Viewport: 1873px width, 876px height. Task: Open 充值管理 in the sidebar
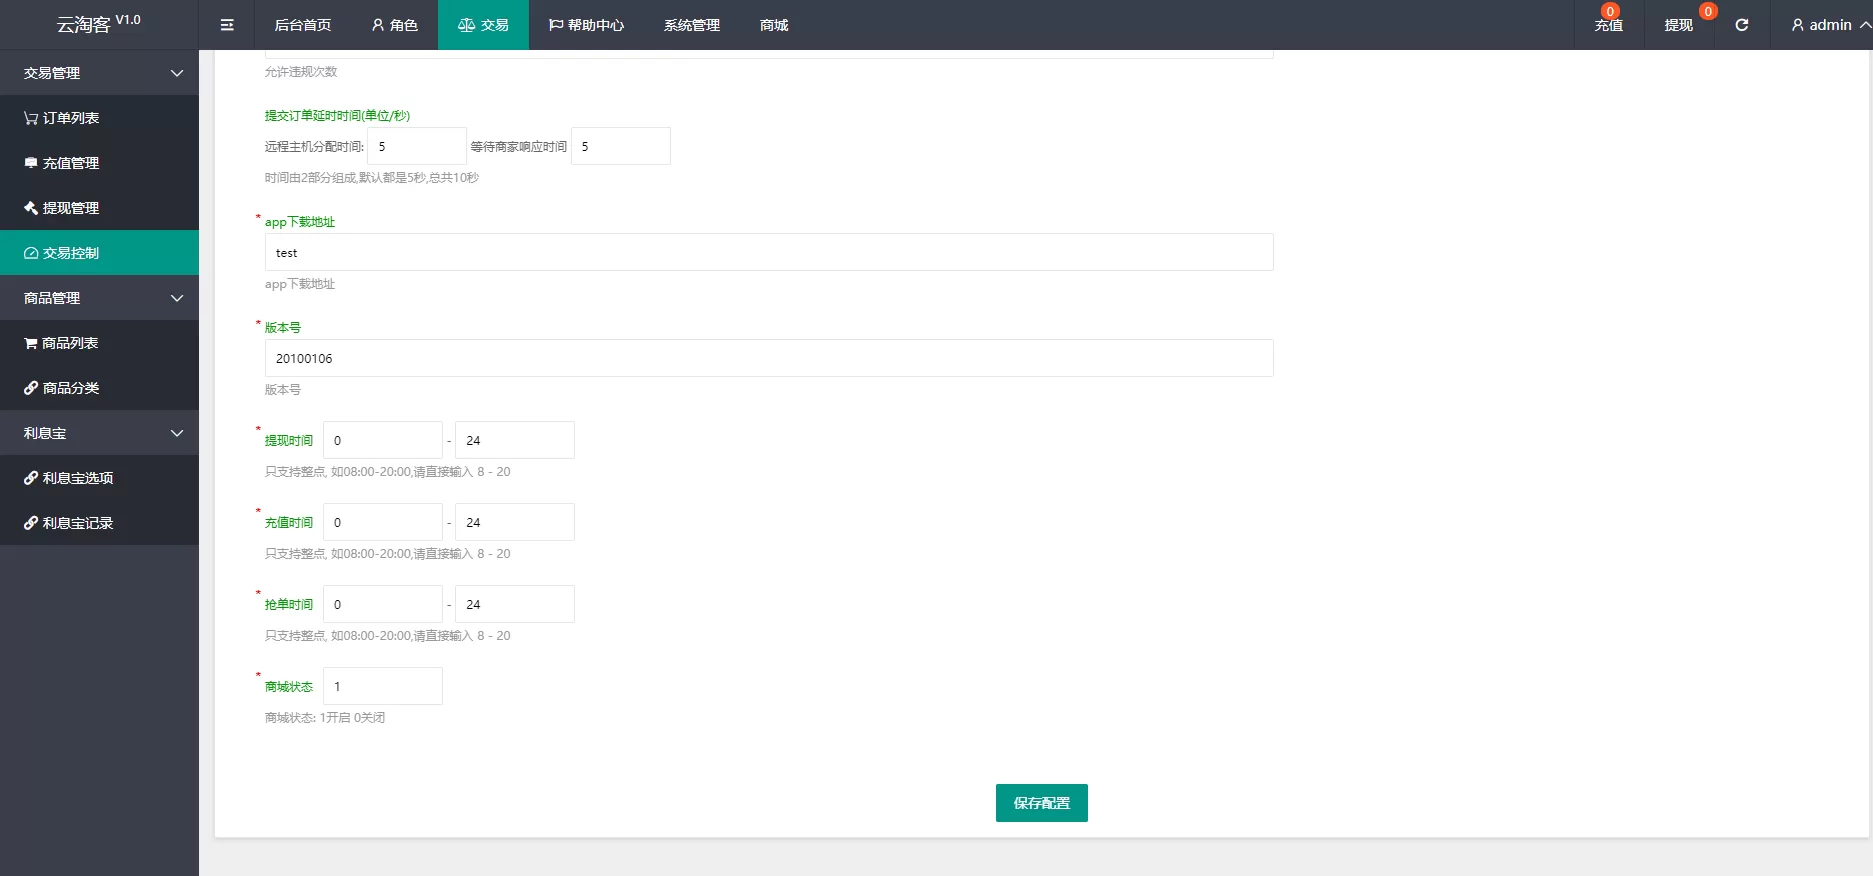tap(70, 163)
